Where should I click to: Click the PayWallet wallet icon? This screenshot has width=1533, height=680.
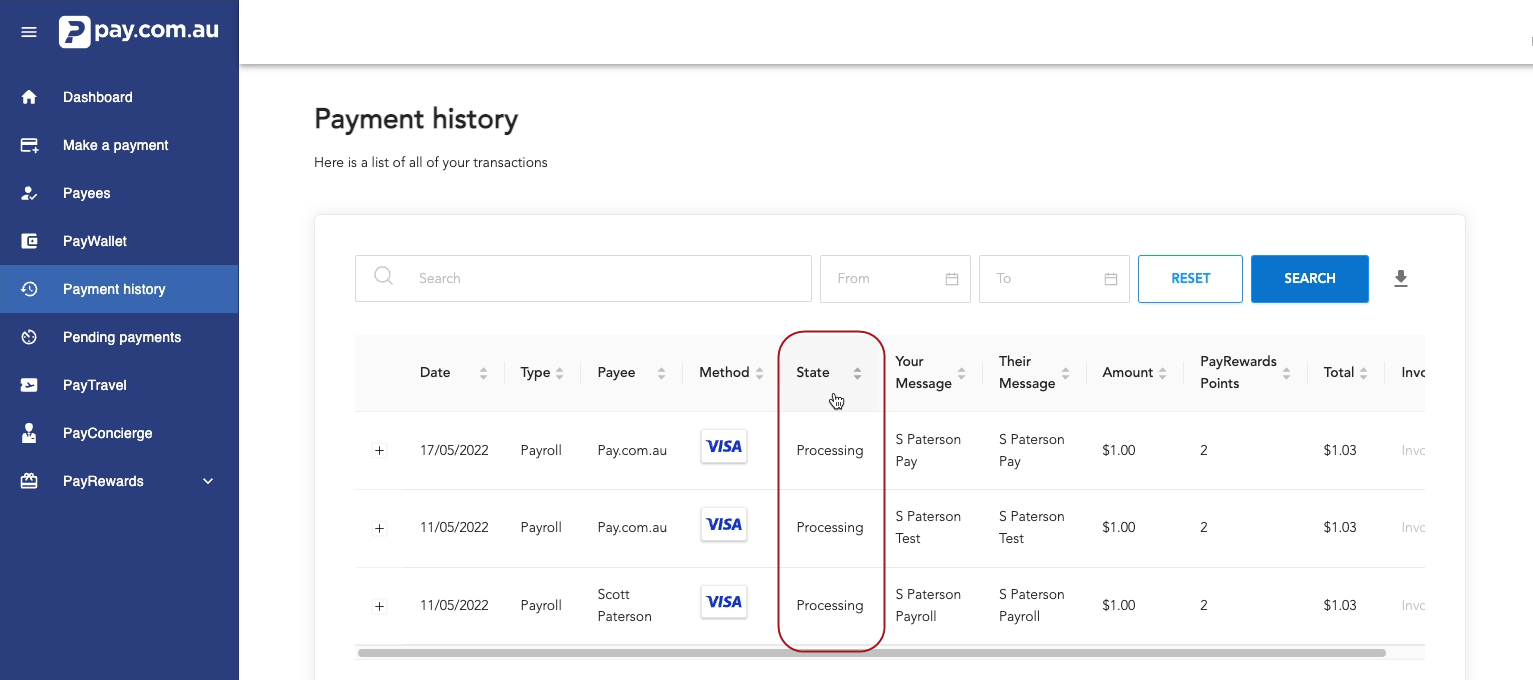(29, 241)
